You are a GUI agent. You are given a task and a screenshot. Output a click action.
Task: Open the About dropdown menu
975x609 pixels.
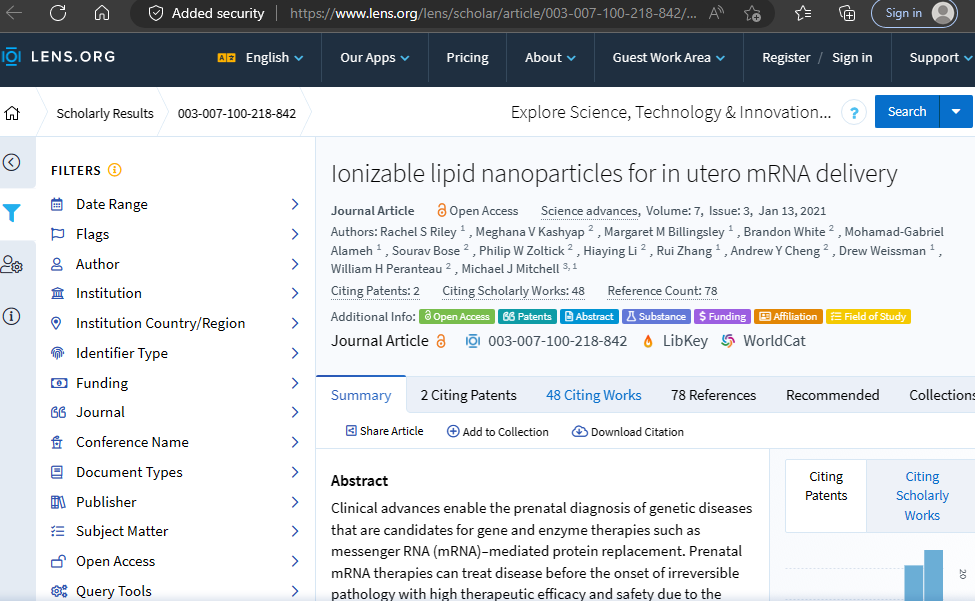(550, 58)
